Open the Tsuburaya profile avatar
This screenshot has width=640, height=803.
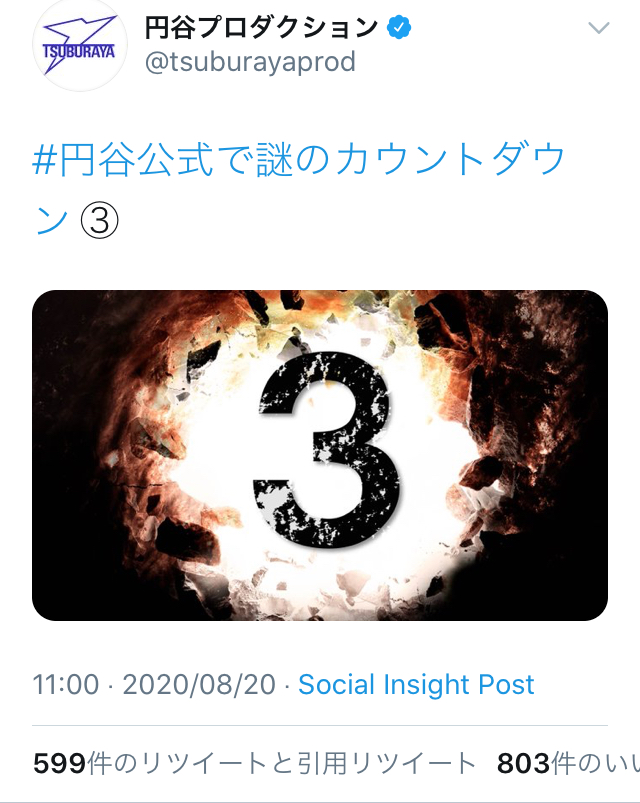(x=79, y=46)
